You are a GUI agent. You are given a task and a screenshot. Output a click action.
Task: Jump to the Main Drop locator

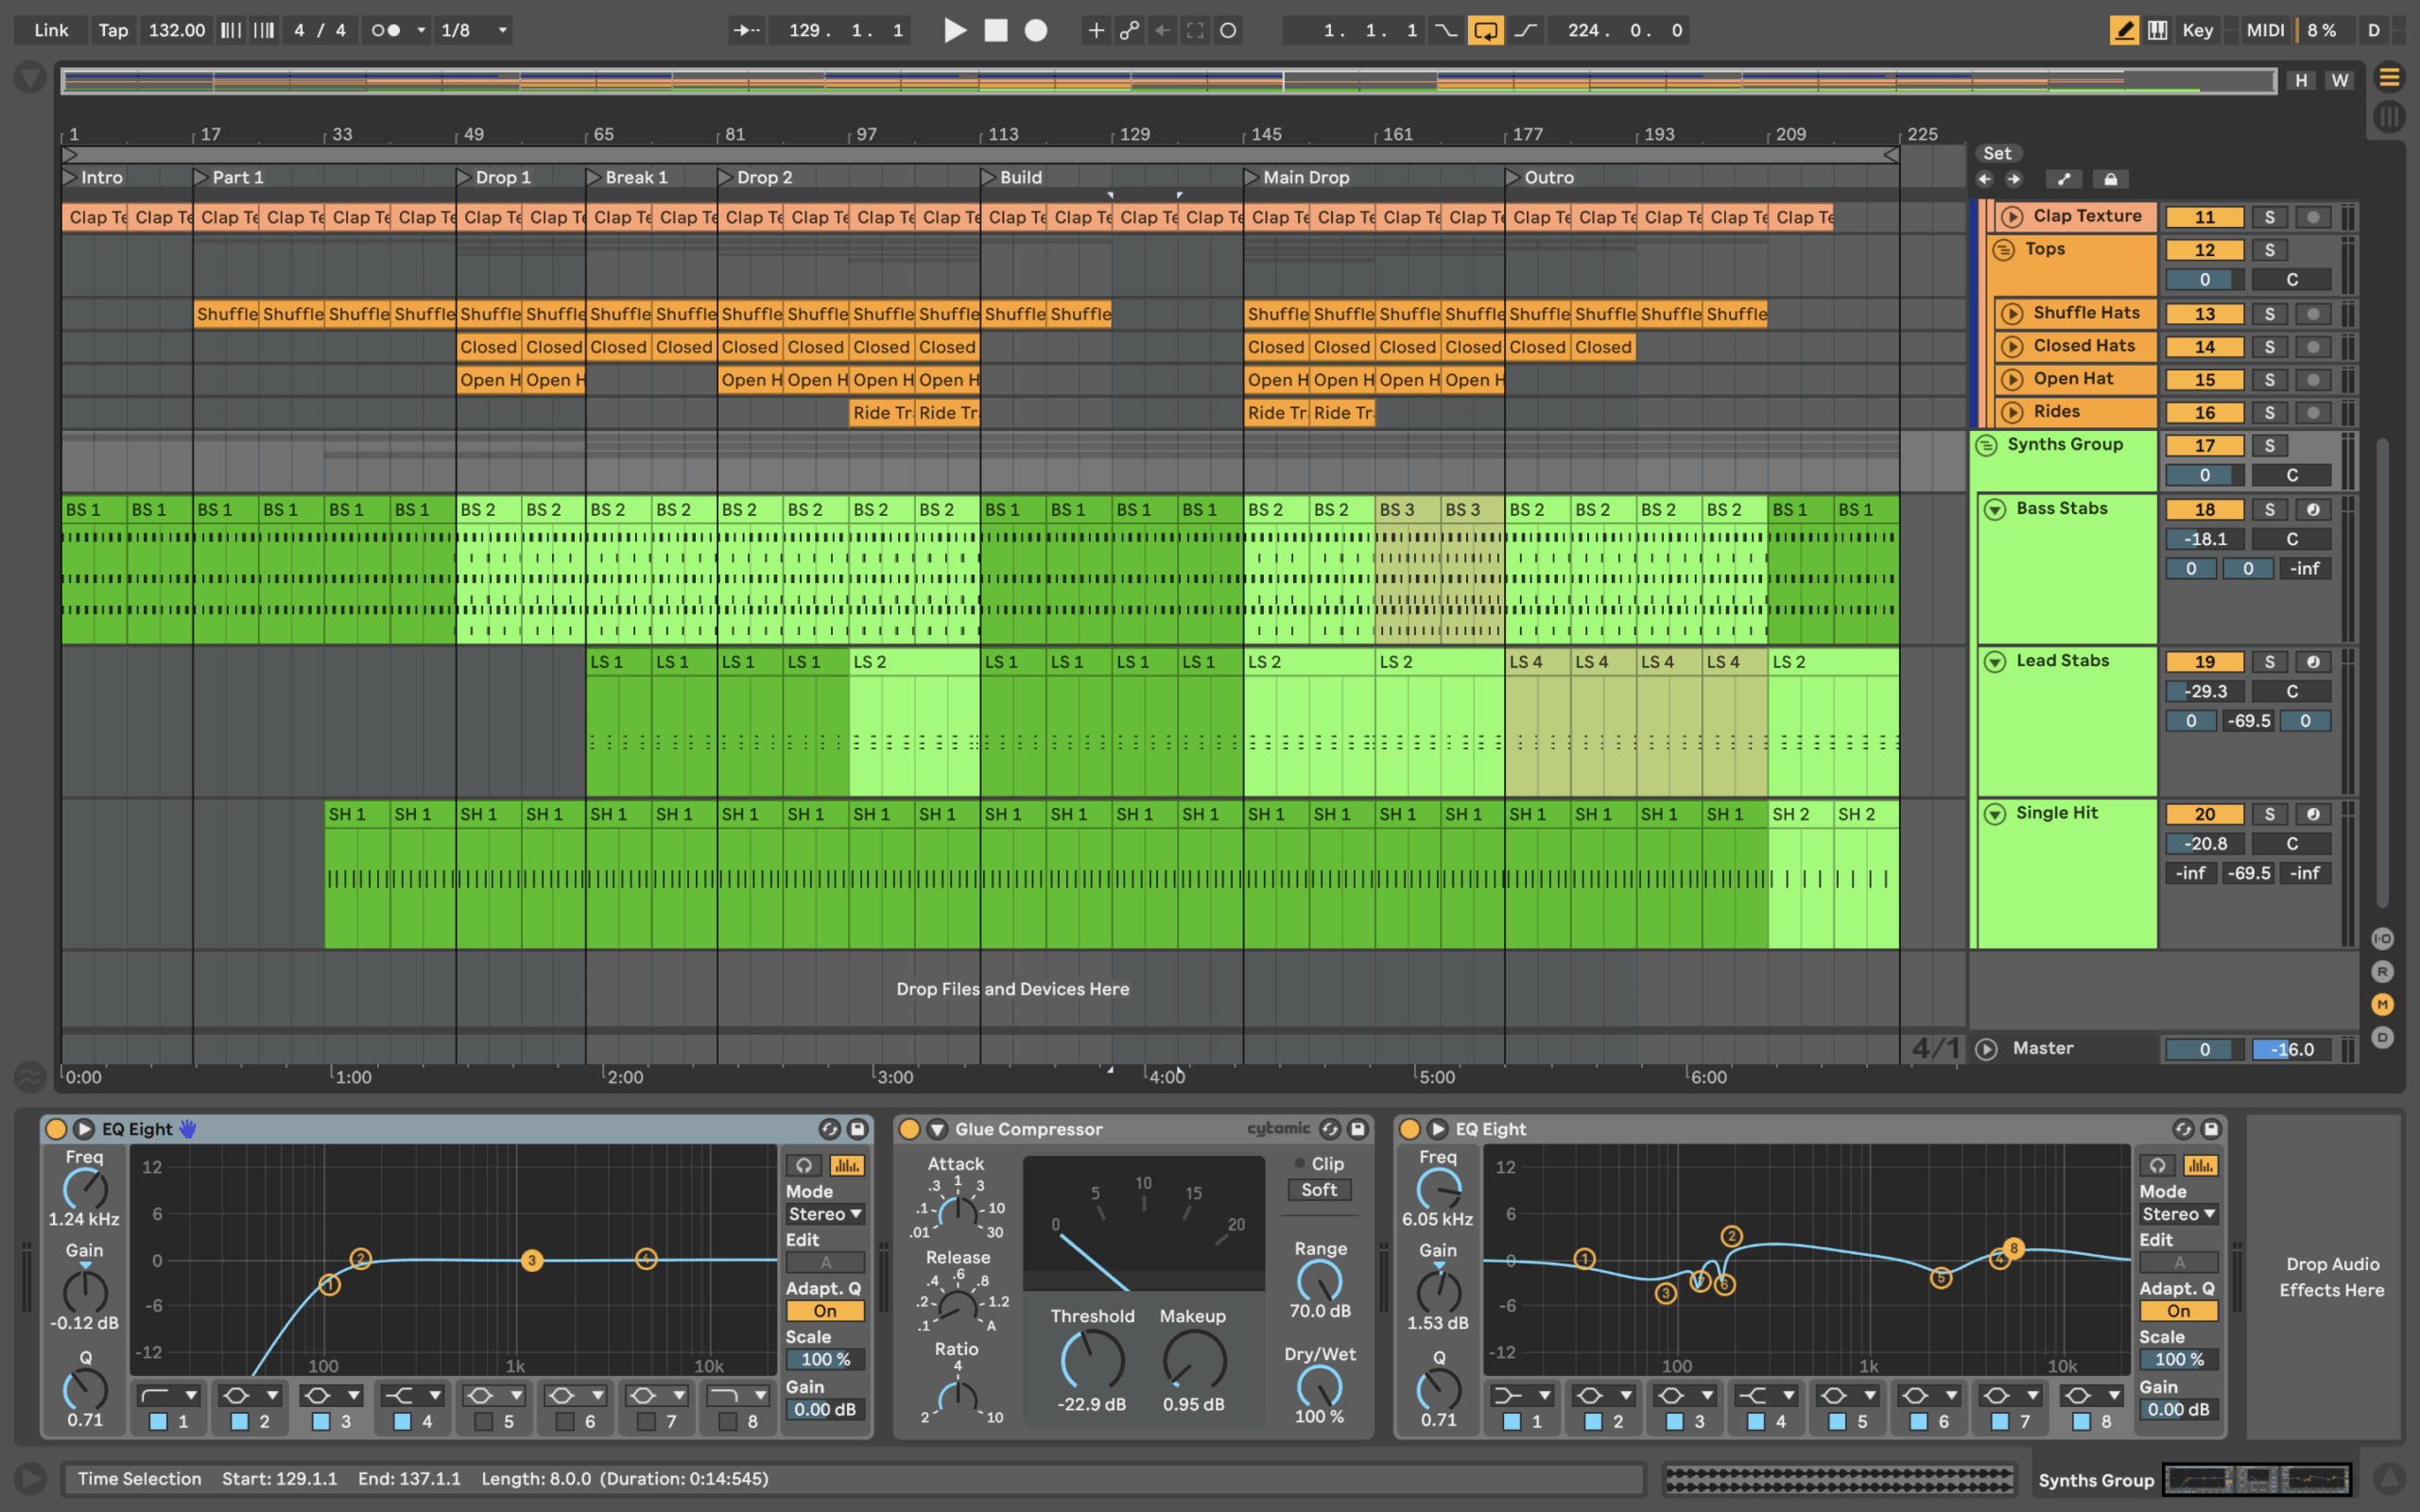[1252, 177]
